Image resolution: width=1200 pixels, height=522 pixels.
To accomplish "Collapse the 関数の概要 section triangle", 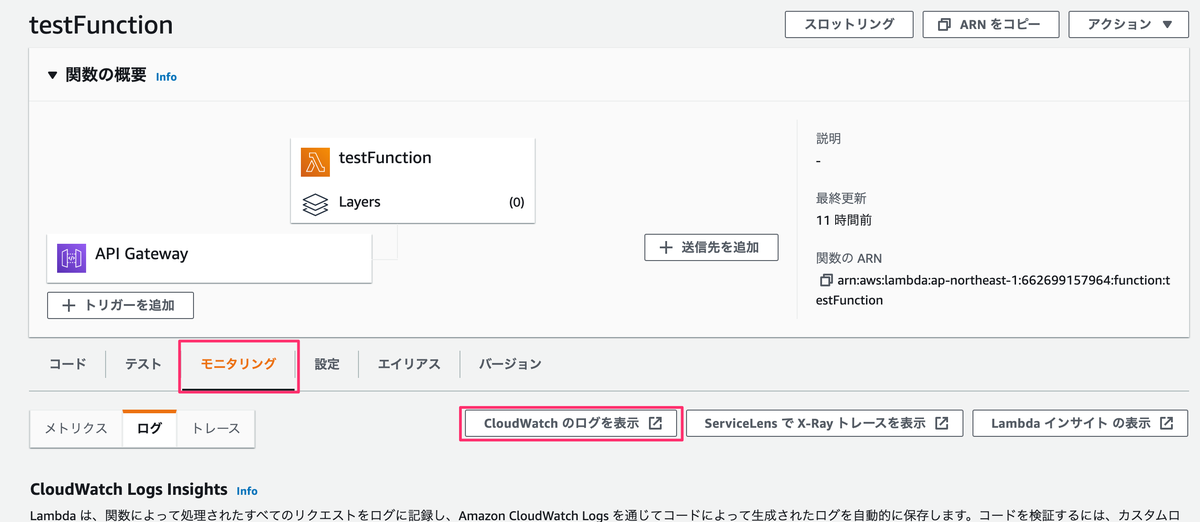I will pyautogui.click(x=52, y=75).
